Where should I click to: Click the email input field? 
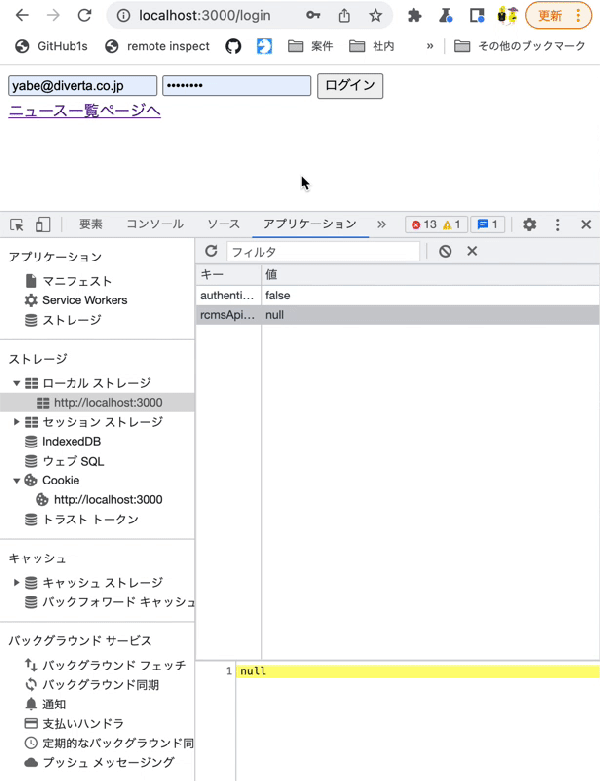click(x=83, y=86)
